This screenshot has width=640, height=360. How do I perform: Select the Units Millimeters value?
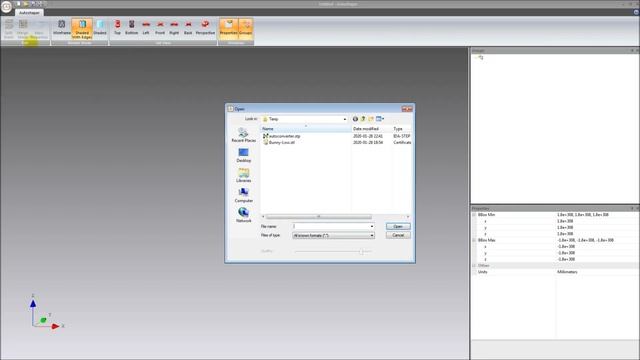567,272
